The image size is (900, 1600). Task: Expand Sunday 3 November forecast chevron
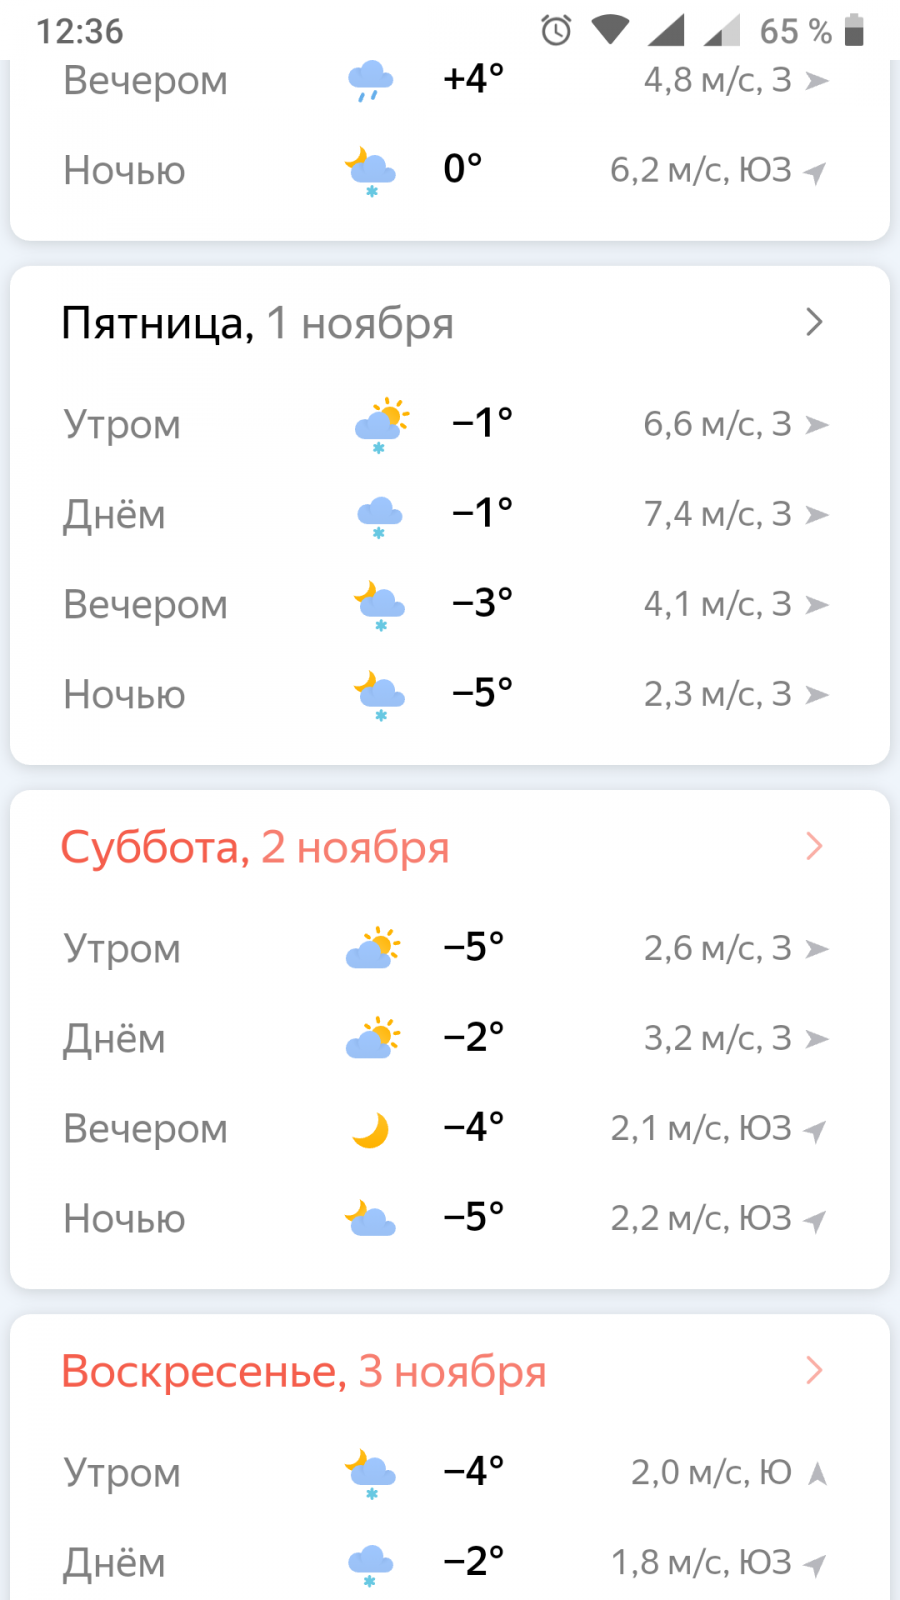coord(814,1370)
